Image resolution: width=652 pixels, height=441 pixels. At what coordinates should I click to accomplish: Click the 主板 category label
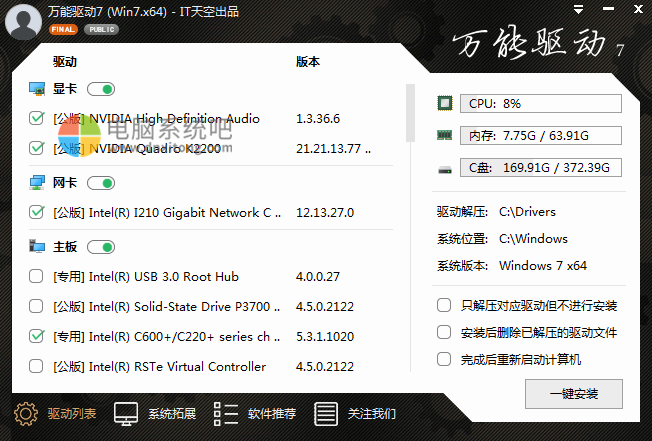point(65,246)
